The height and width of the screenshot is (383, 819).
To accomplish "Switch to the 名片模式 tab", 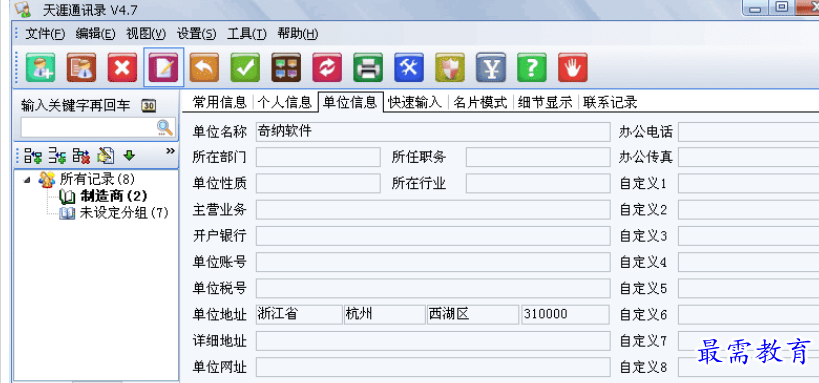I will click(481, 102).
